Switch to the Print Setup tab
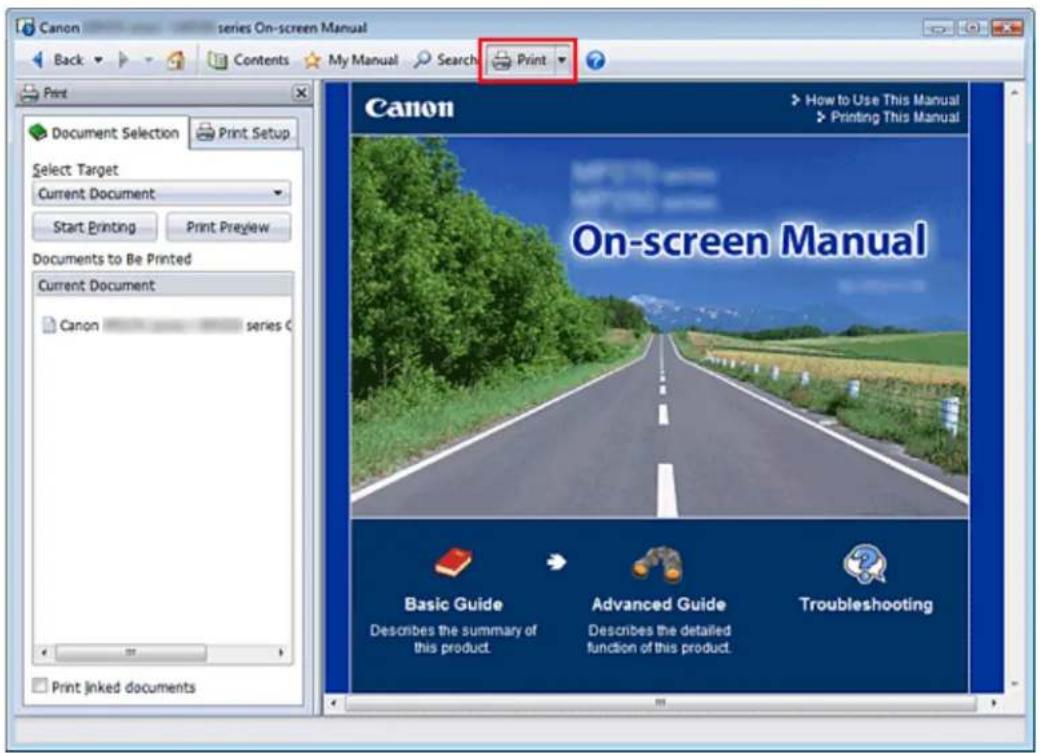 244,133
